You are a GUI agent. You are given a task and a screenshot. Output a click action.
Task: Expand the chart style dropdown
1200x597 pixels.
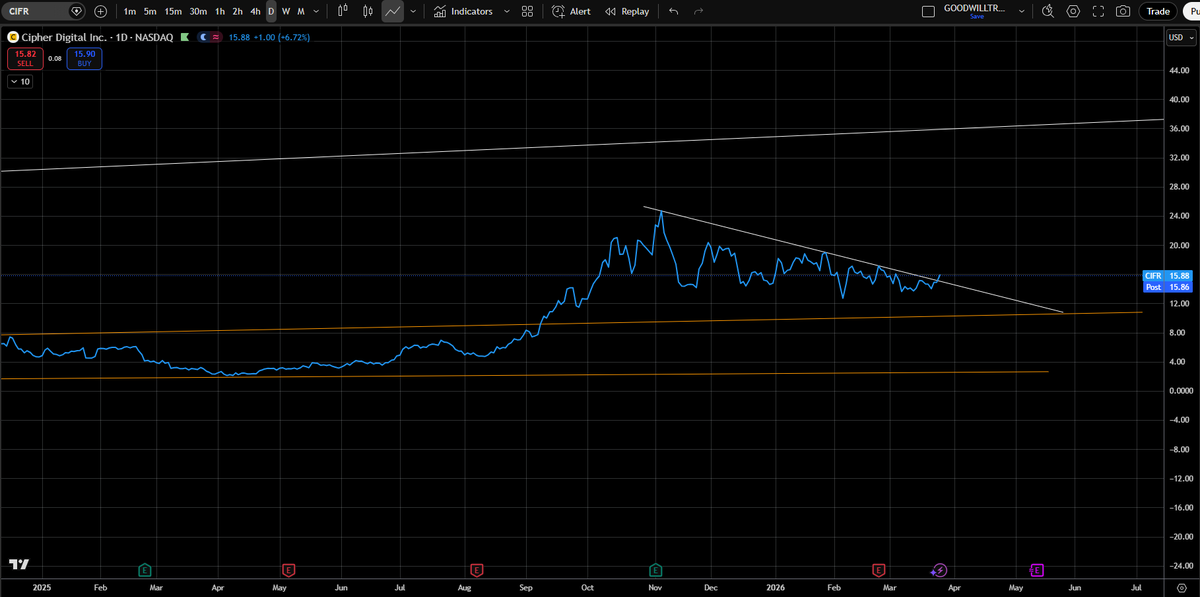(x=413, y=11)
